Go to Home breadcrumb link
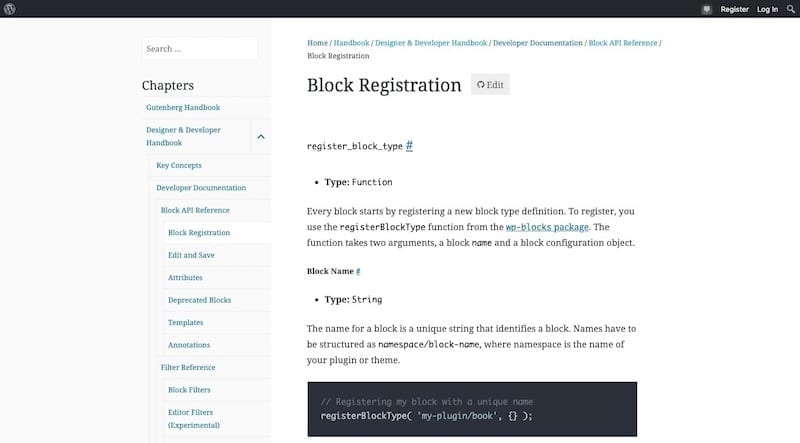Image resolution: width=800 pixels, height=443 pixels. pos(317,43)
